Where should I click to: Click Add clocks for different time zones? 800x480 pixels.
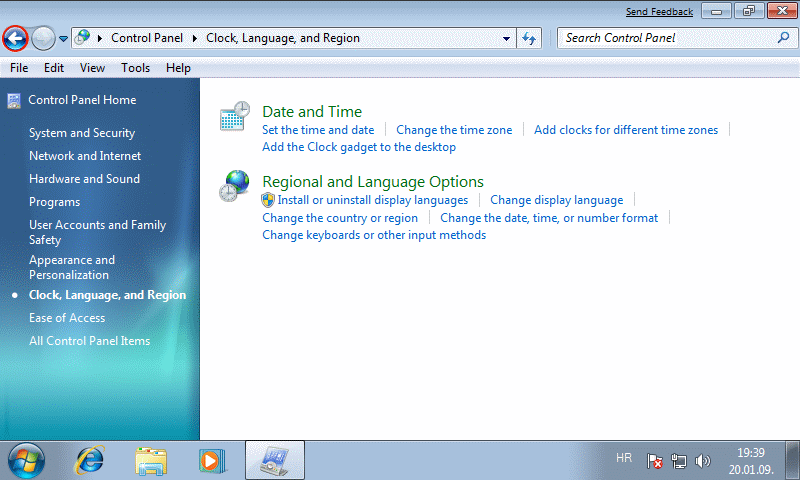(x=626, y=130)
